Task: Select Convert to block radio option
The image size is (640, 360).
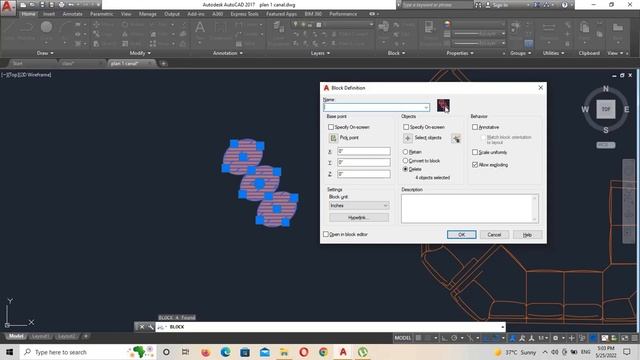Action: click(x=405, y=161)
